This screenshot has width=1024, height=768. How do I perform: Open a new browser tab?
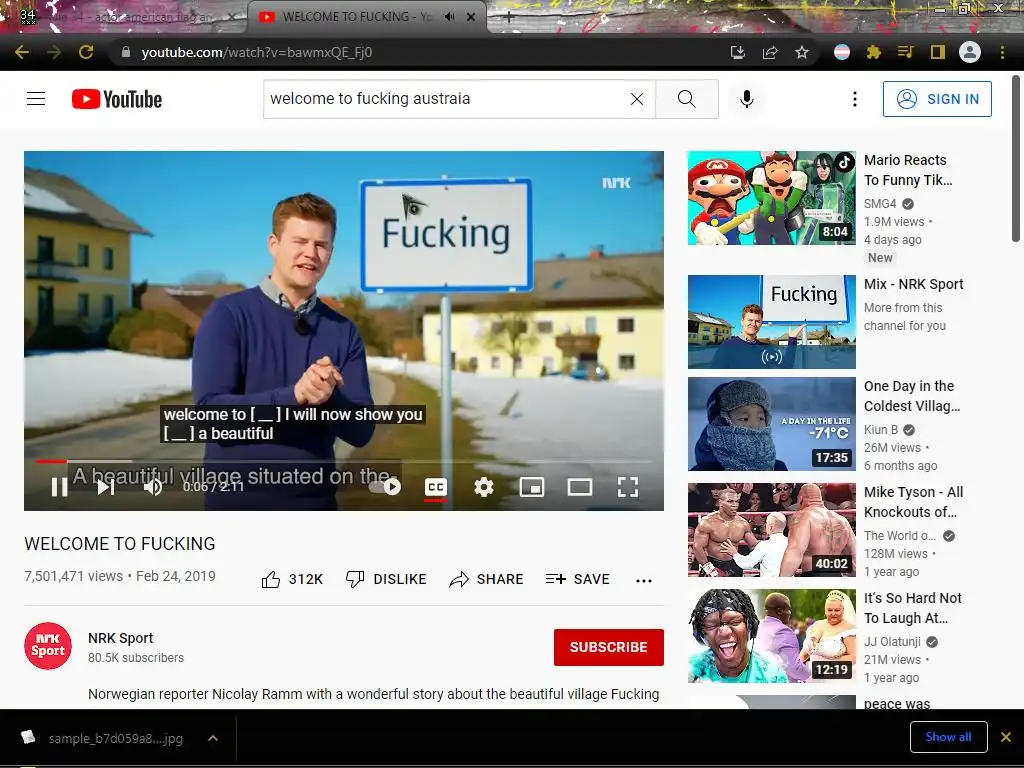tap(509, 18)
